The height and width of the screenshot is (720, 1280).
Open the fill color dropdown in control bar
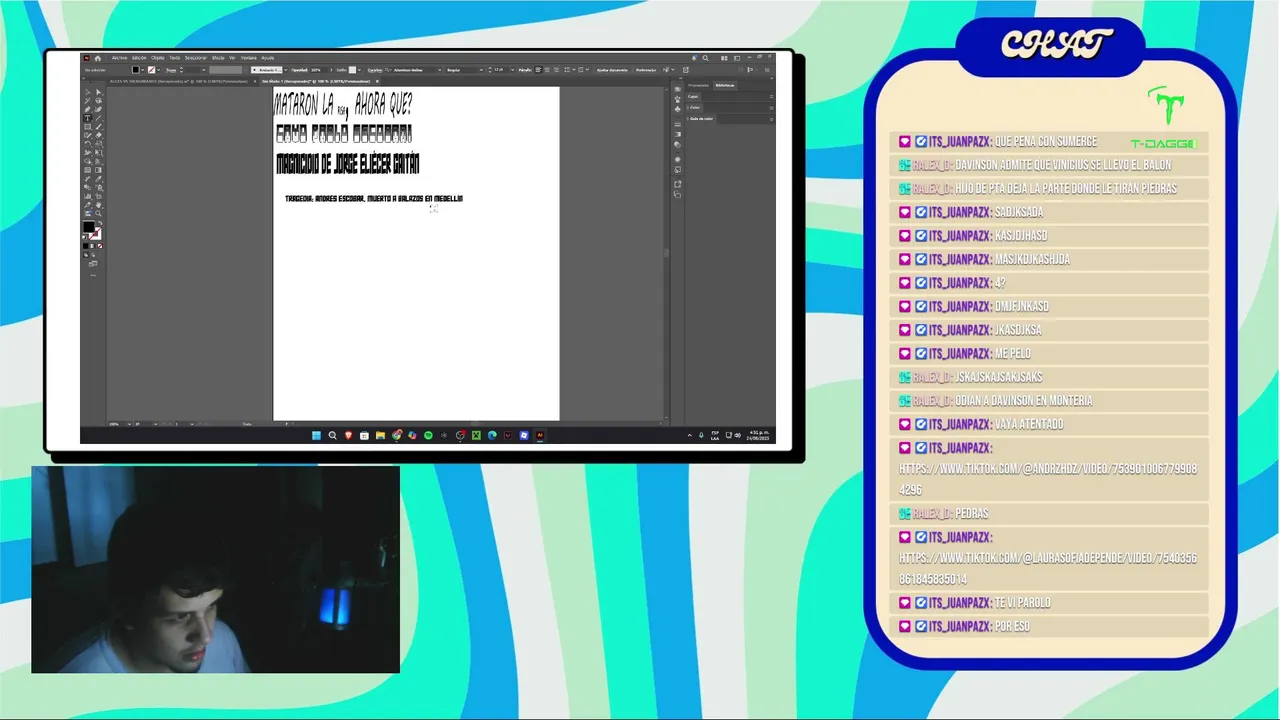click(x=143, y=70)
